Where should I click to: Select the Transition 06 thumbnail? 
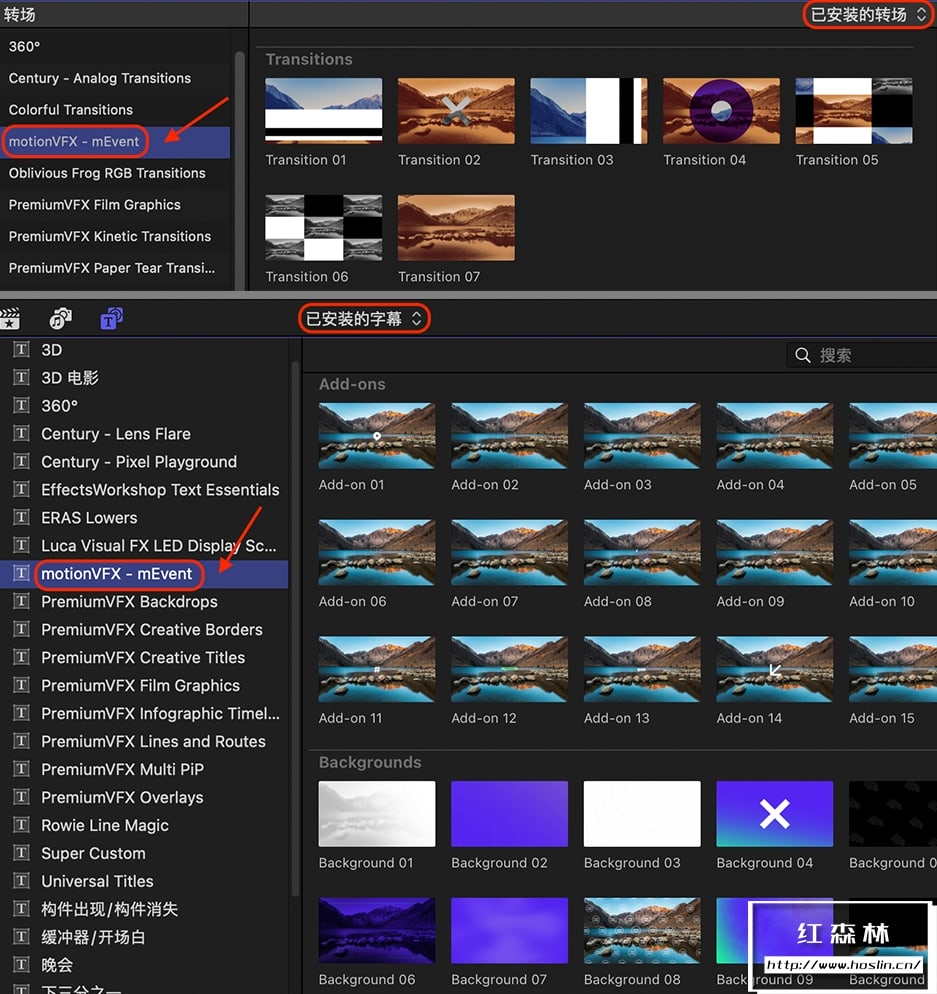point(323,228)
